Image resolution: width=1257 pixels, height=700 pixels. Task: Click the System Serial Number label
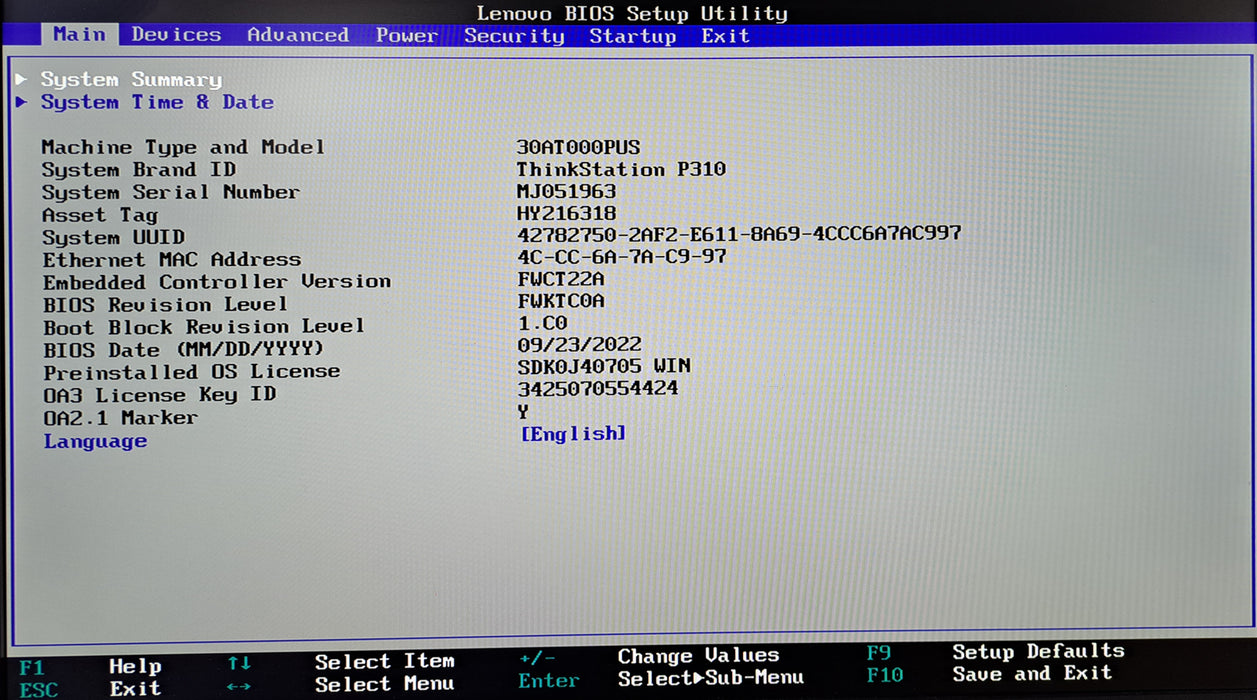point(171,192)
